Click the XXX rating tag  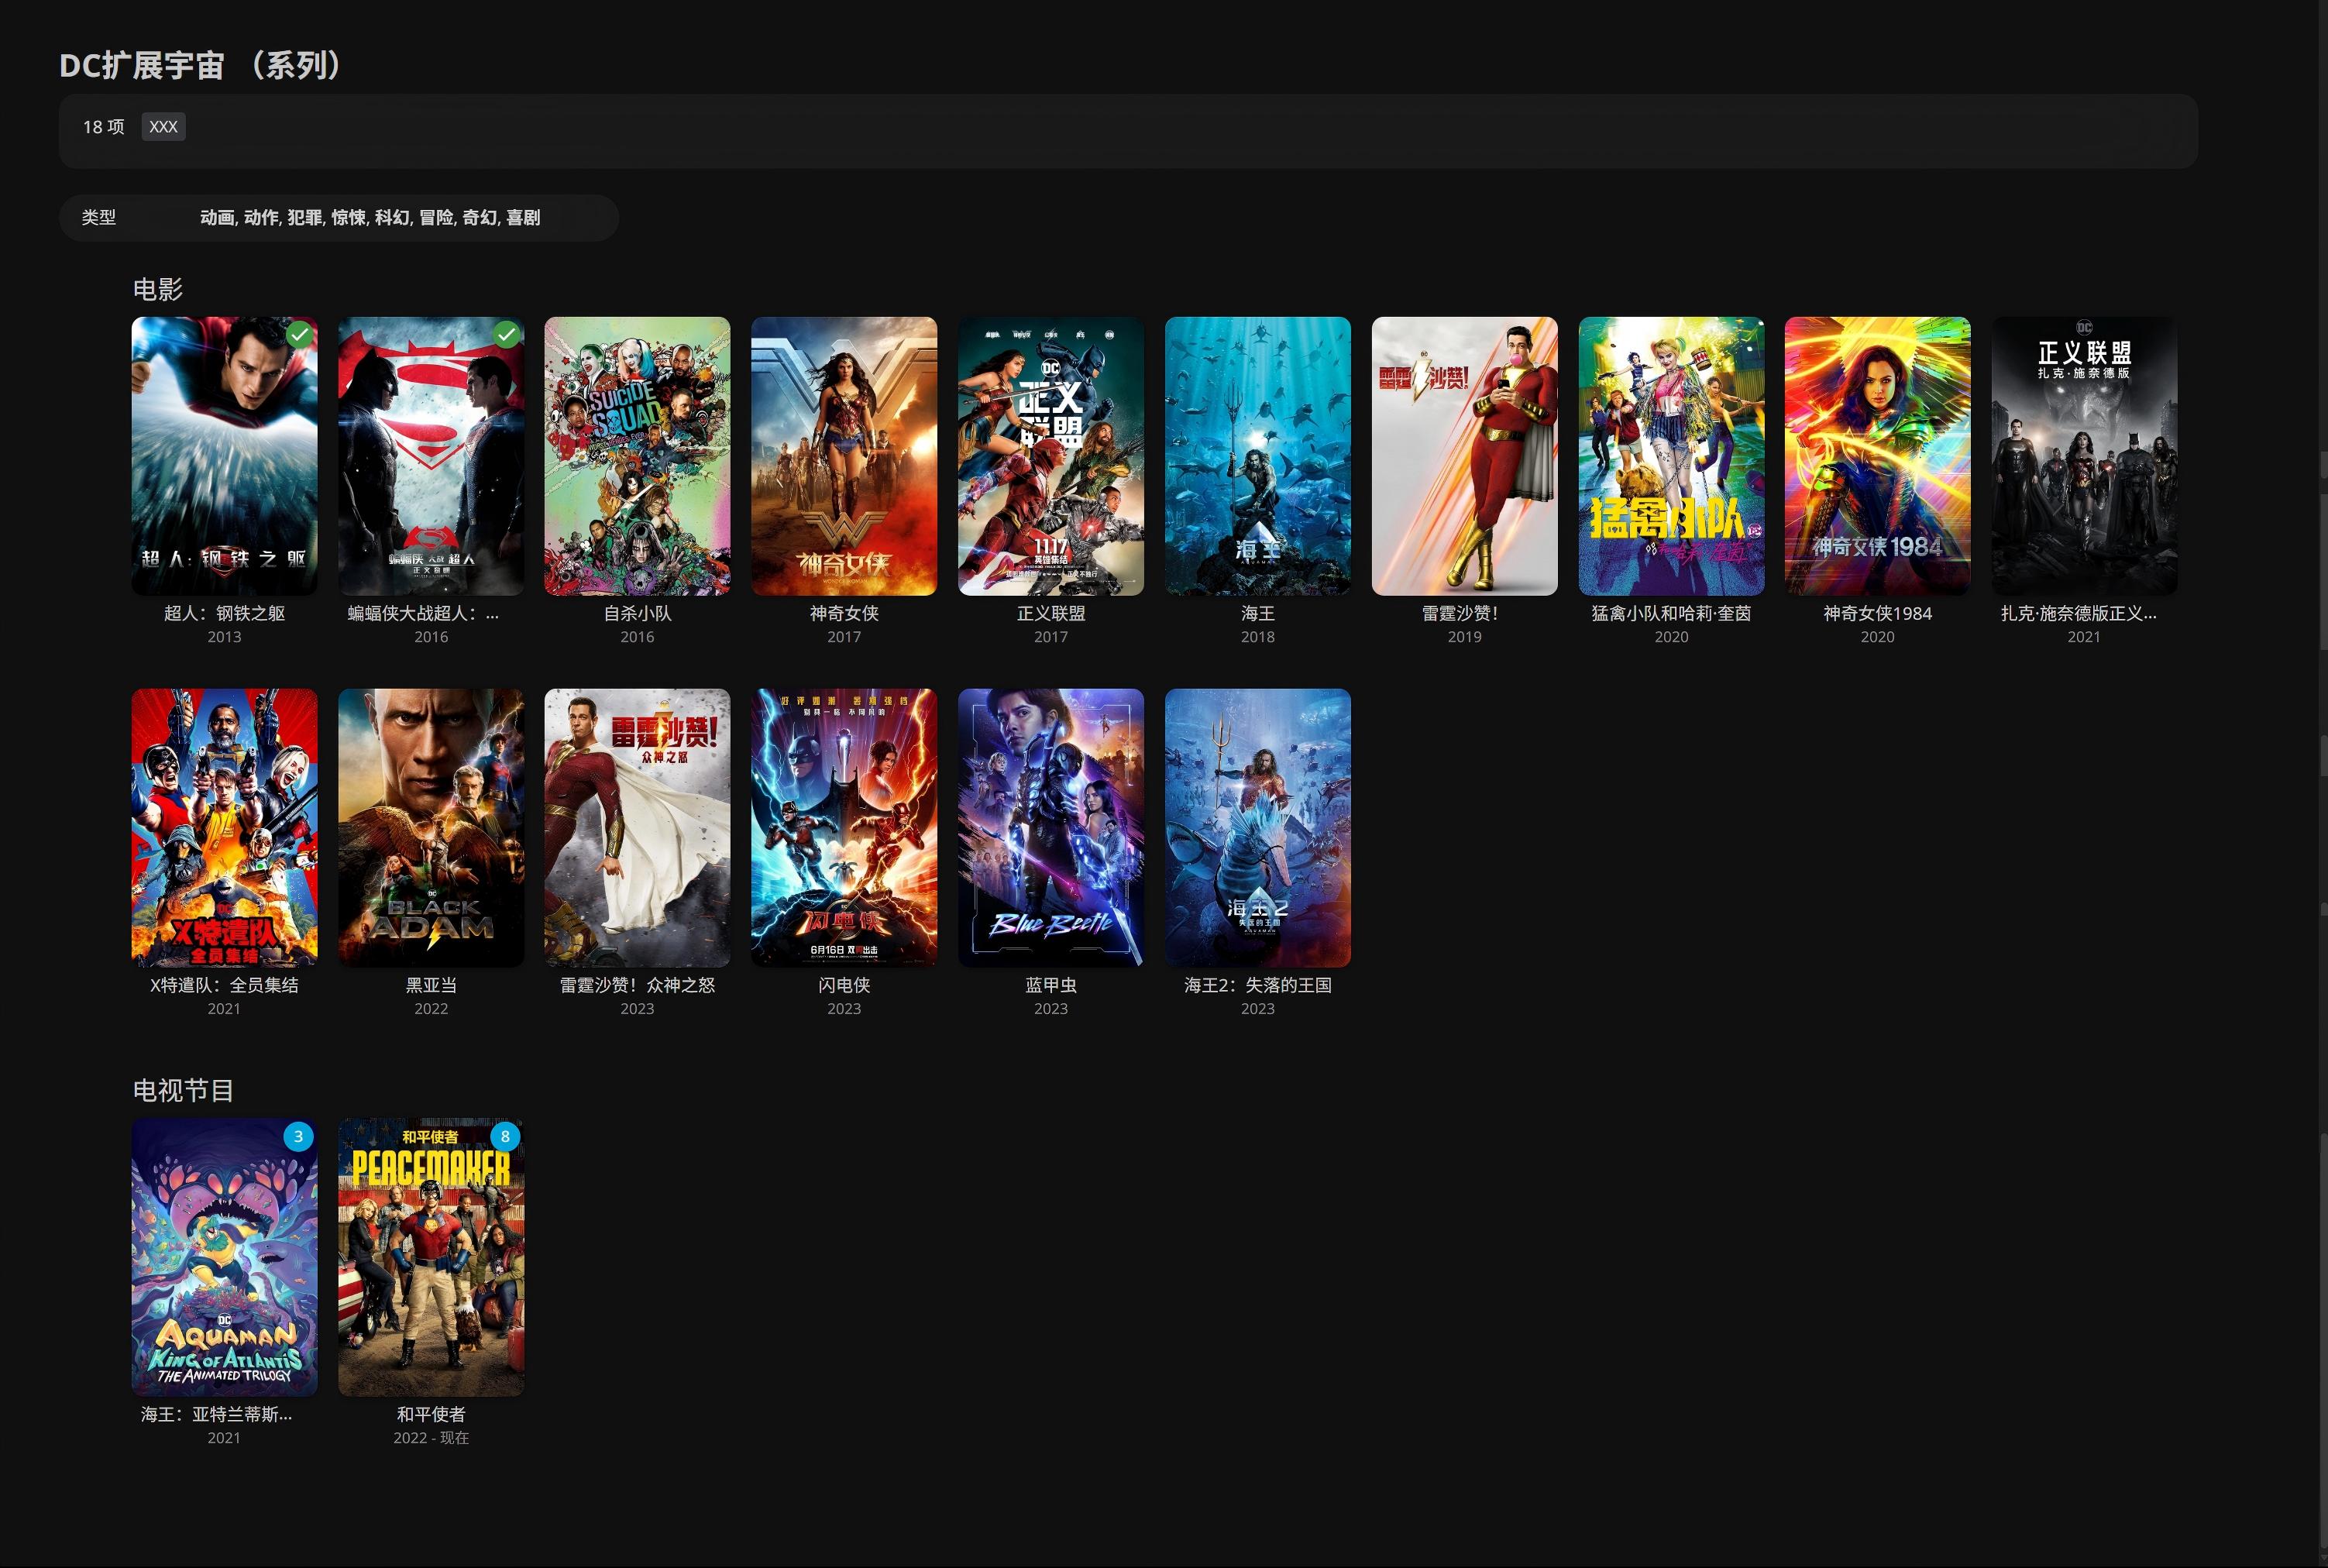click(163, 127)
